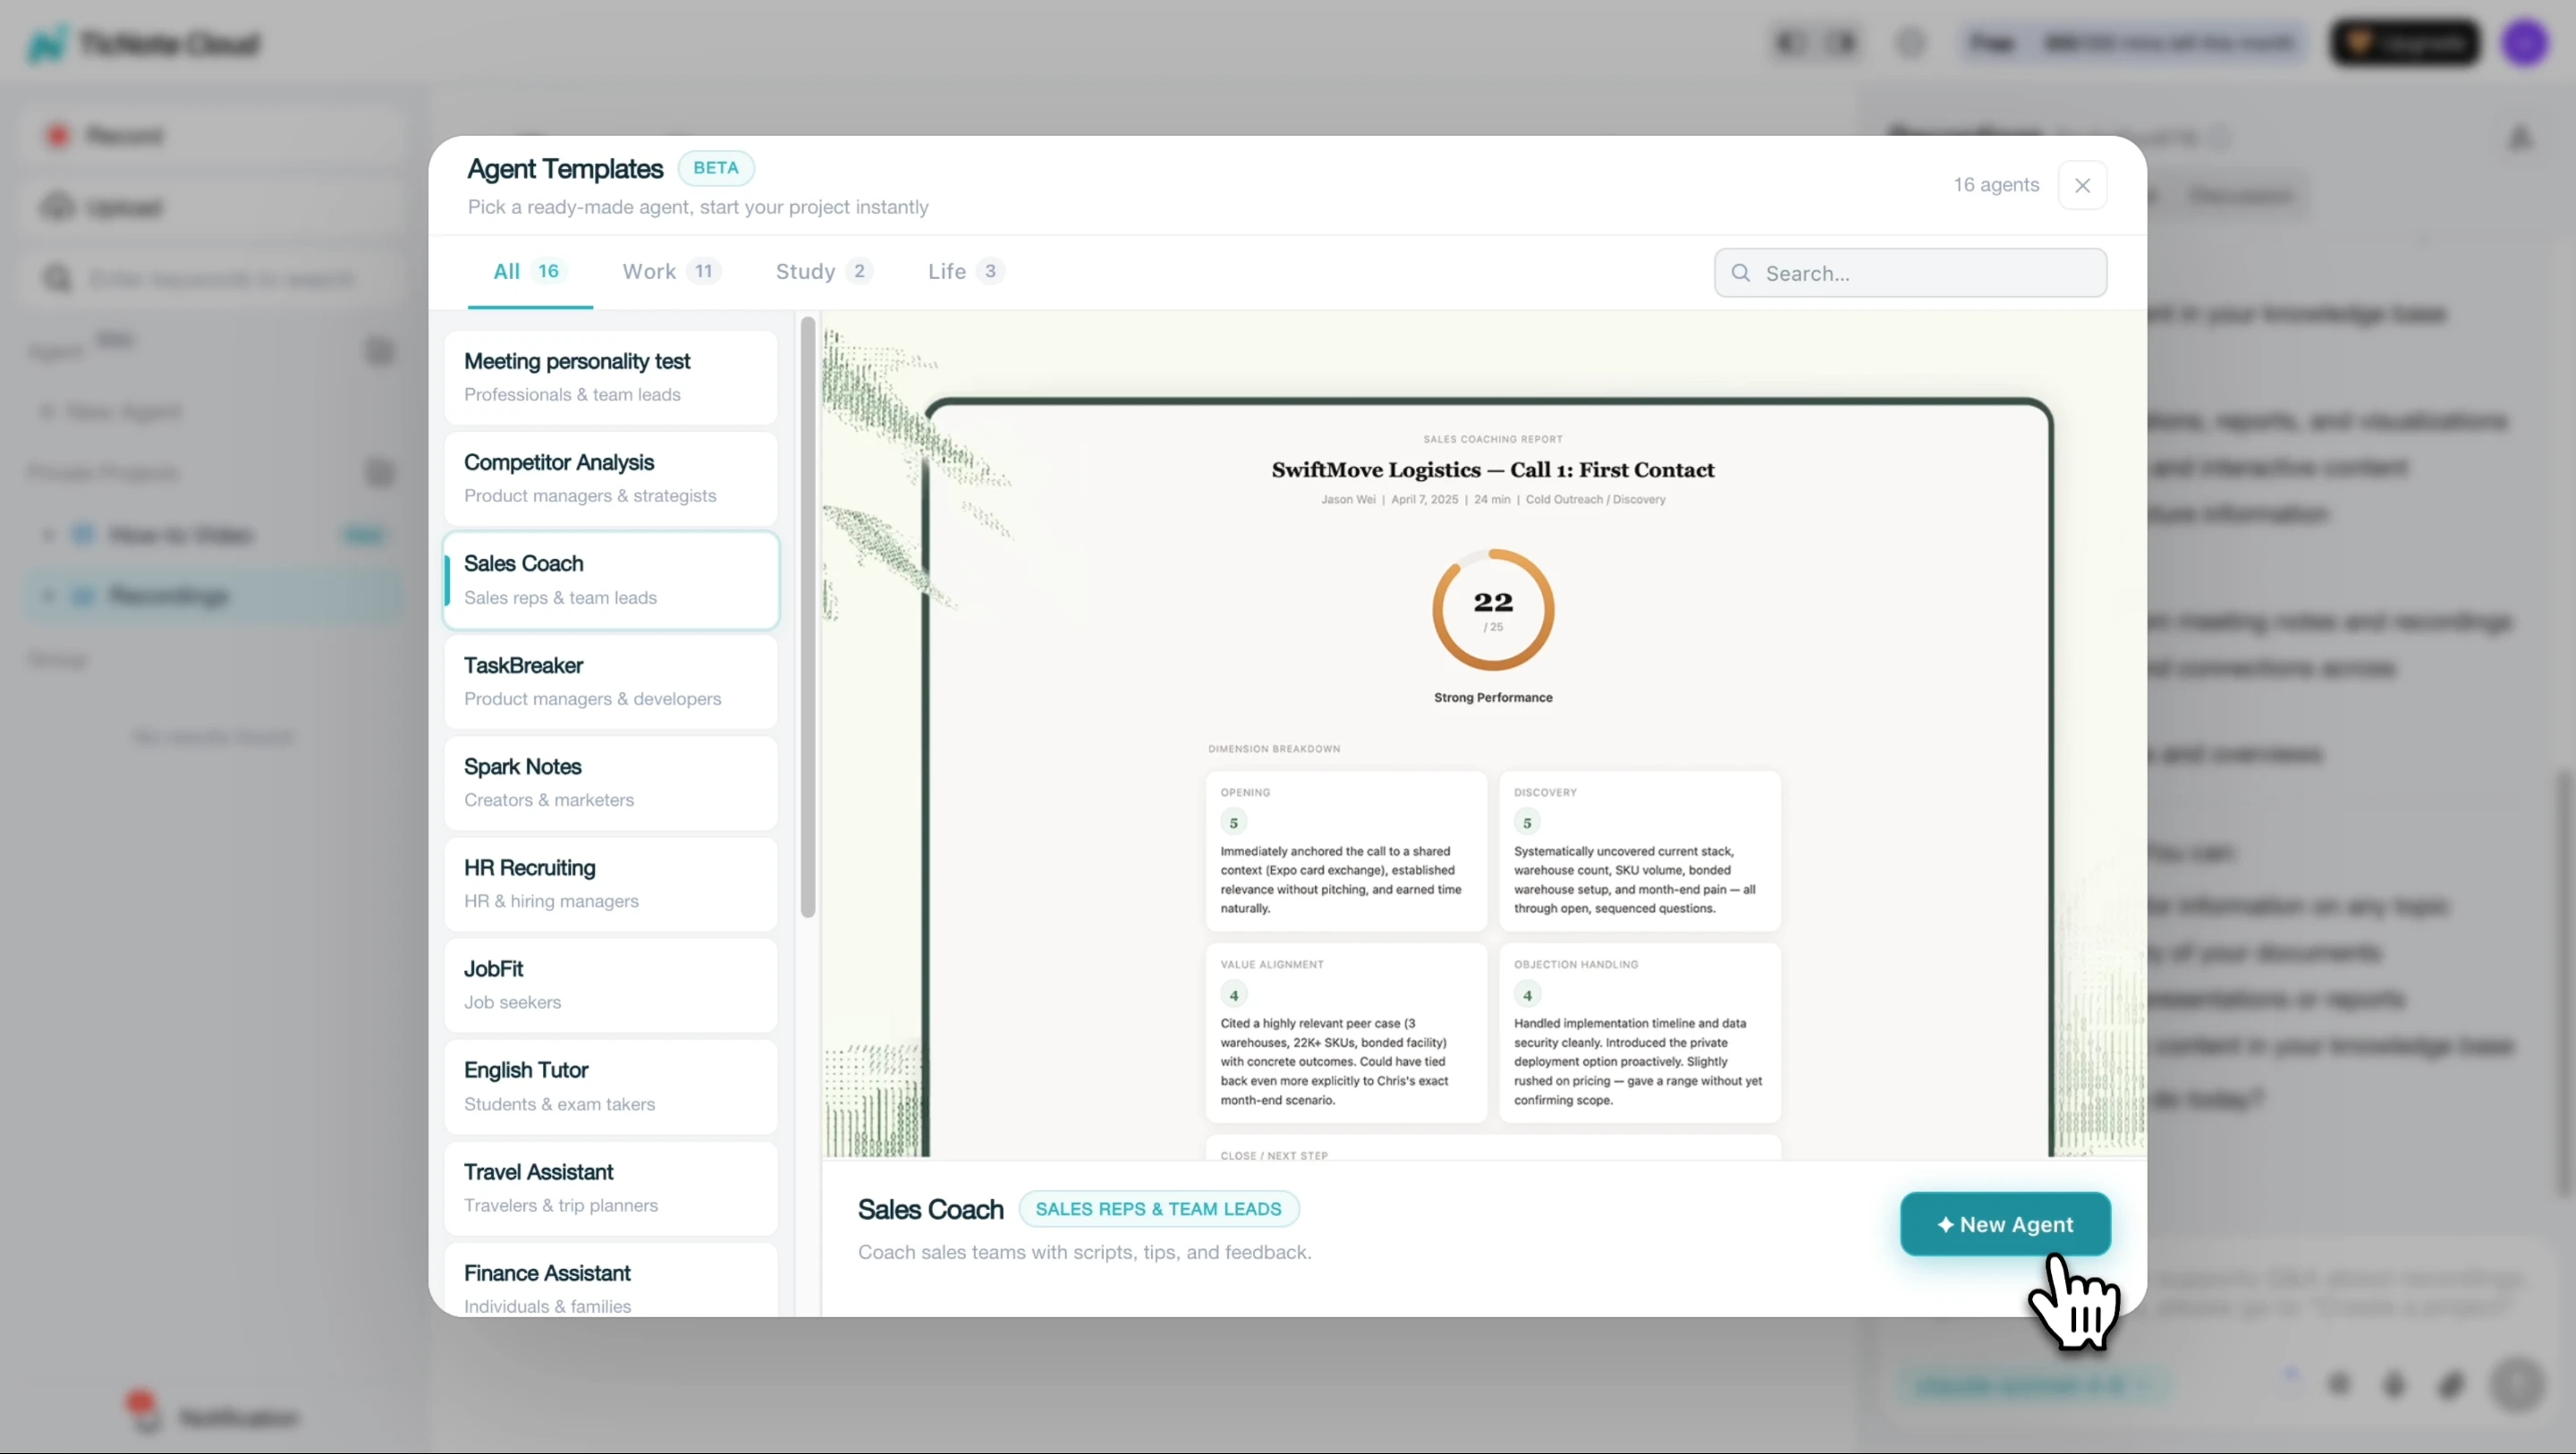
Task: Open Notification at the sidebar bottom
Action: click(212, 1417)
